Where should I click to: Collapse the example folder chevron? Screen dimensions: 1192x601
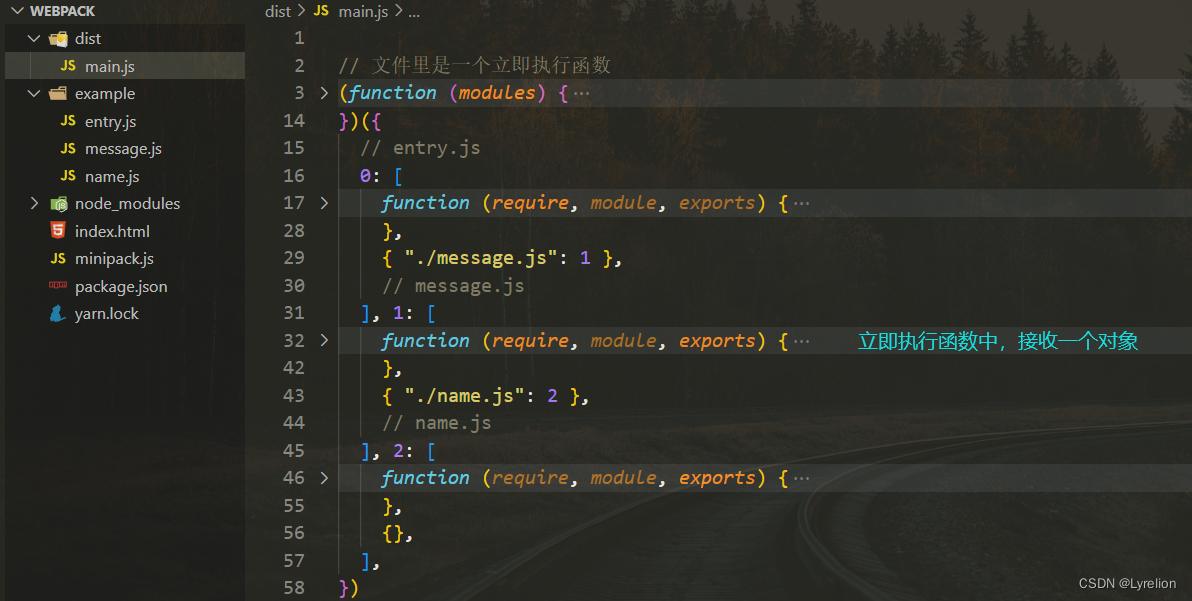[34, 93]
